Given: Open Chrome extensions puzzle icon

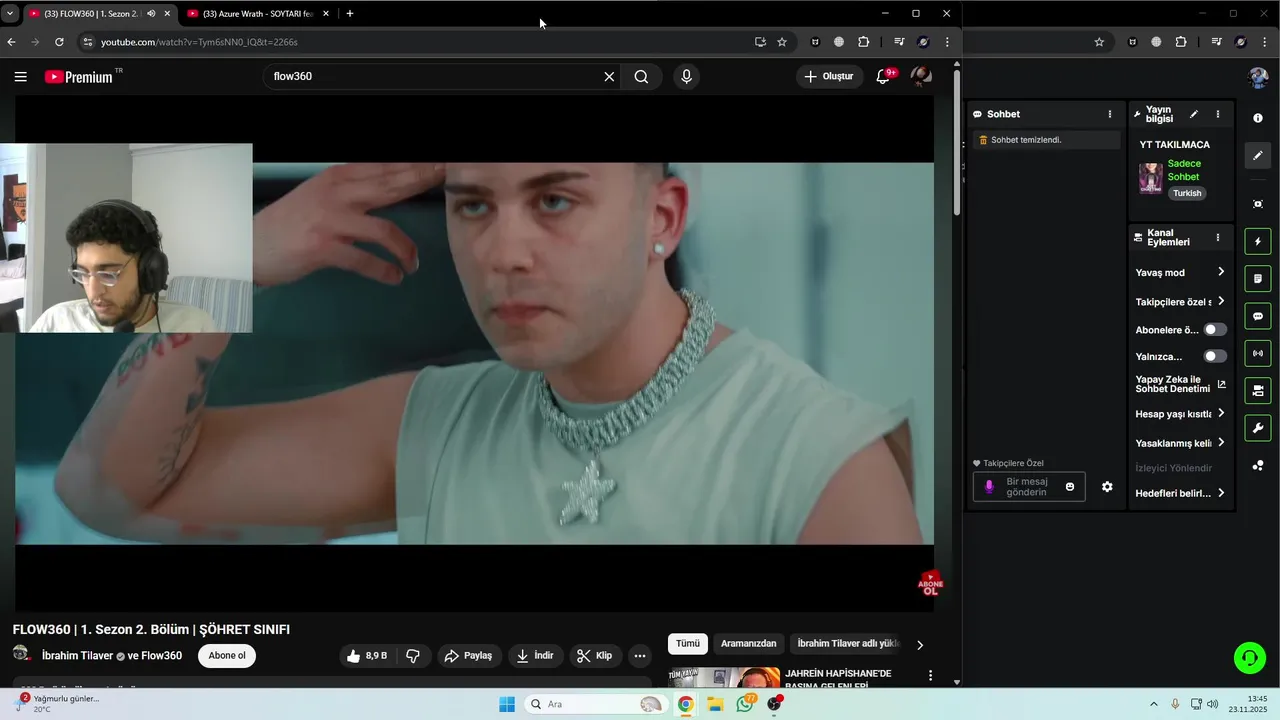Looking at the screenshot, I should [864, 42].
